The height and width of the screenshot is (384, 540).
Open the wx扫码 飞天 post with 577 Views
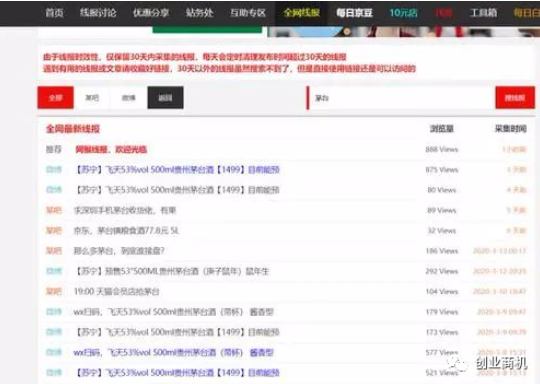[174, 353]
